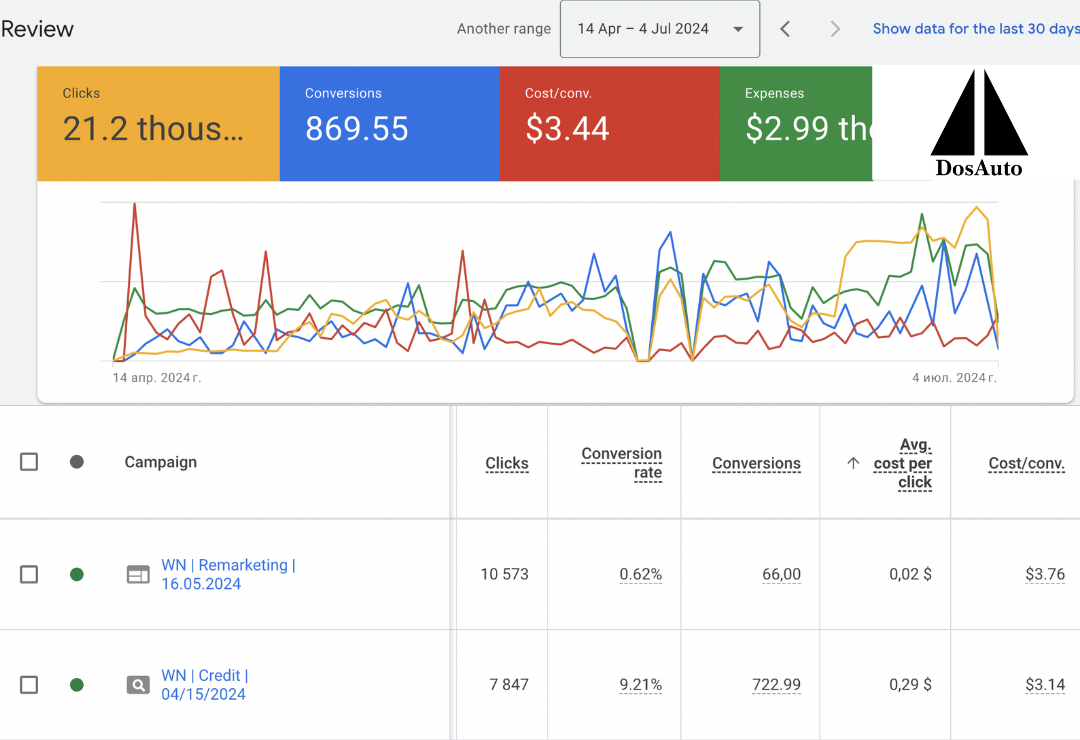The image size is (1080, 740).
Task: Sort table by Conversion rate column
Action: click(621, 463)
